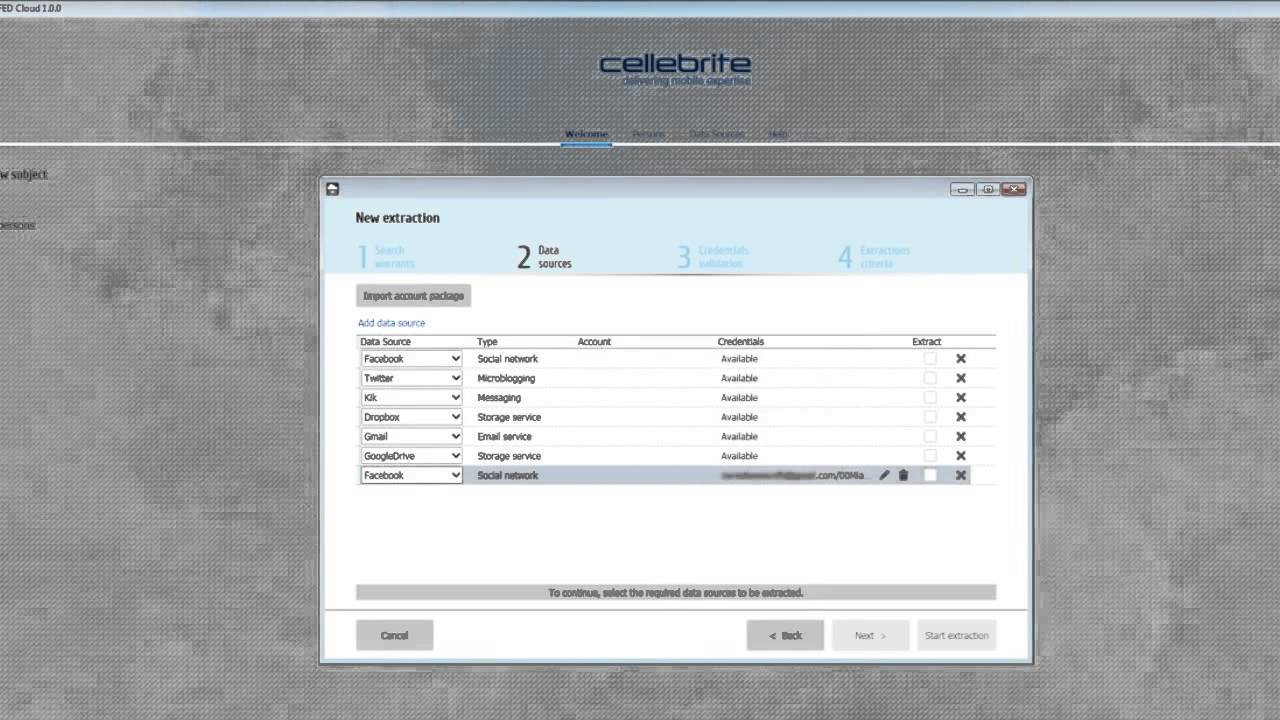Screen dimensions: 1280x720
Task: Close the New extraction dialog
Action: tap(1014, 189)
